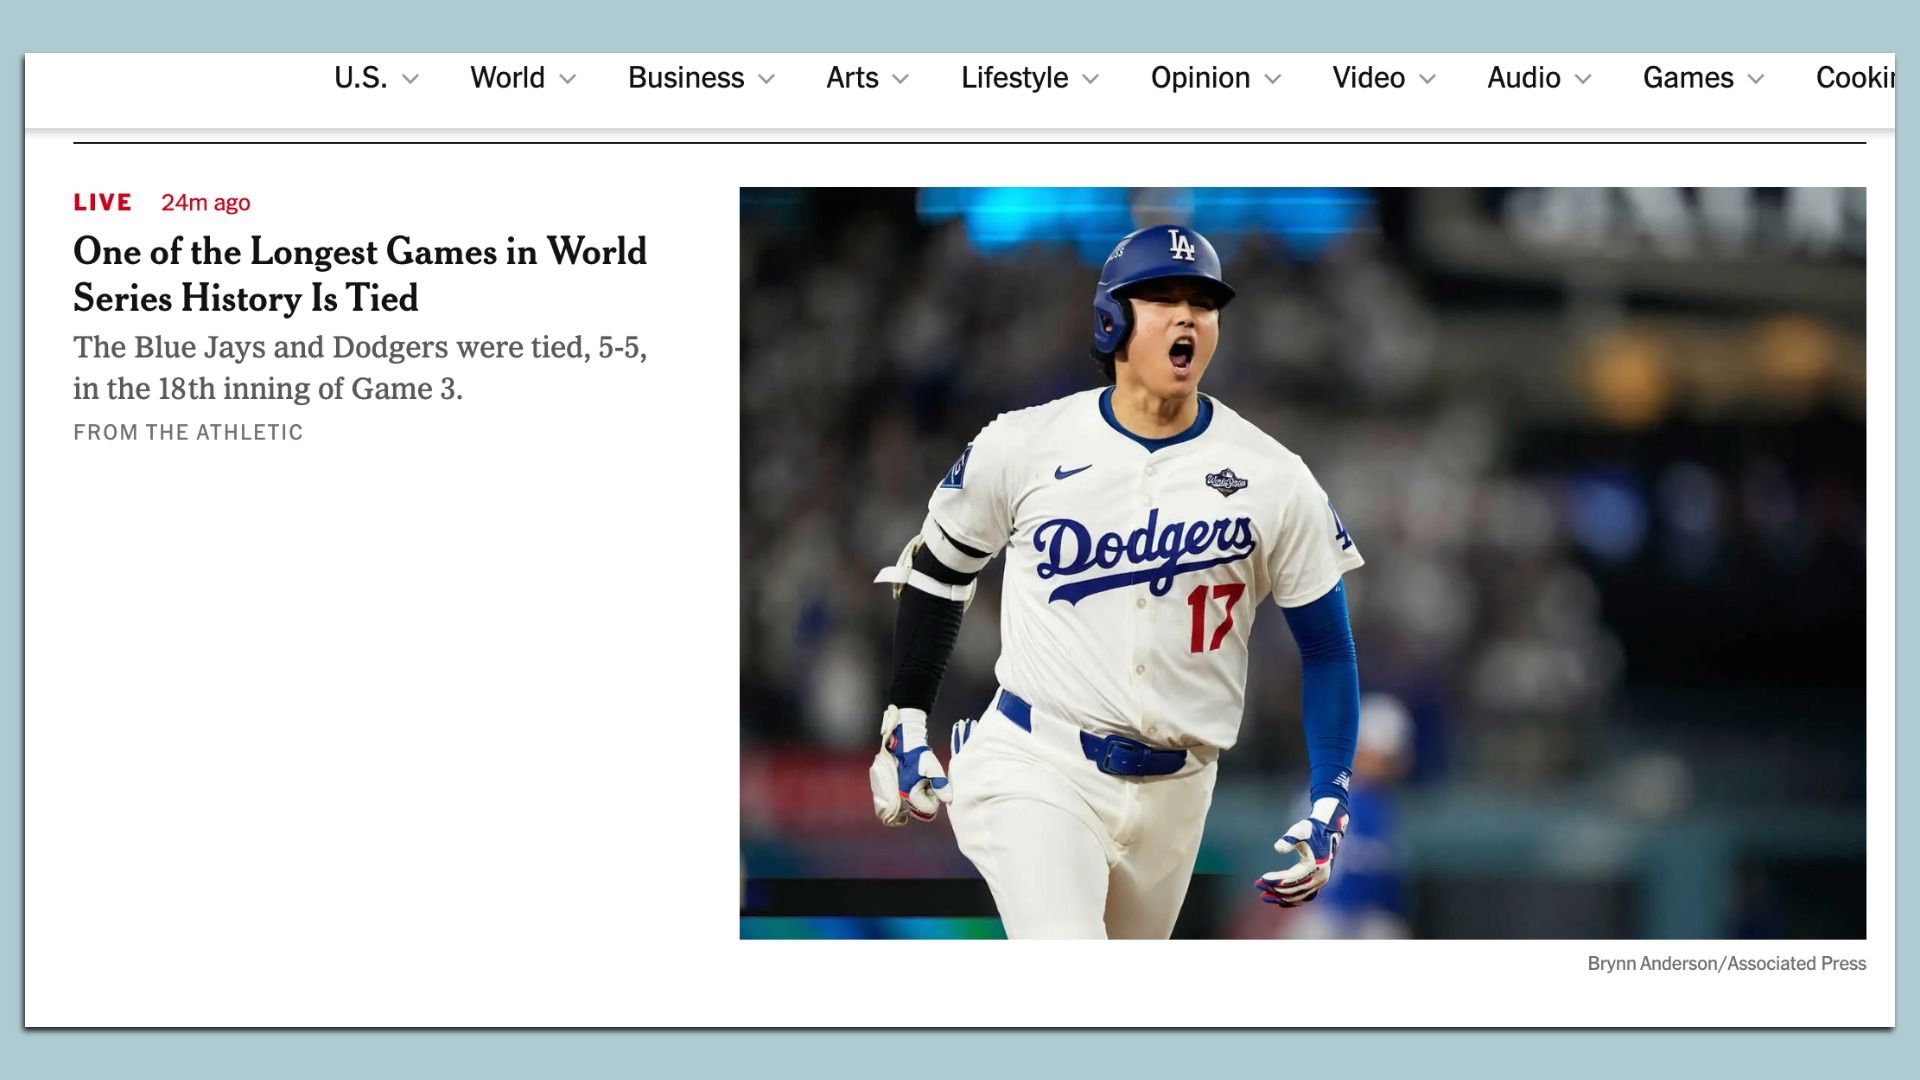Expand the Opinion section dropdown
The image size is (1920, 1080).
(x=1274, y=78)
